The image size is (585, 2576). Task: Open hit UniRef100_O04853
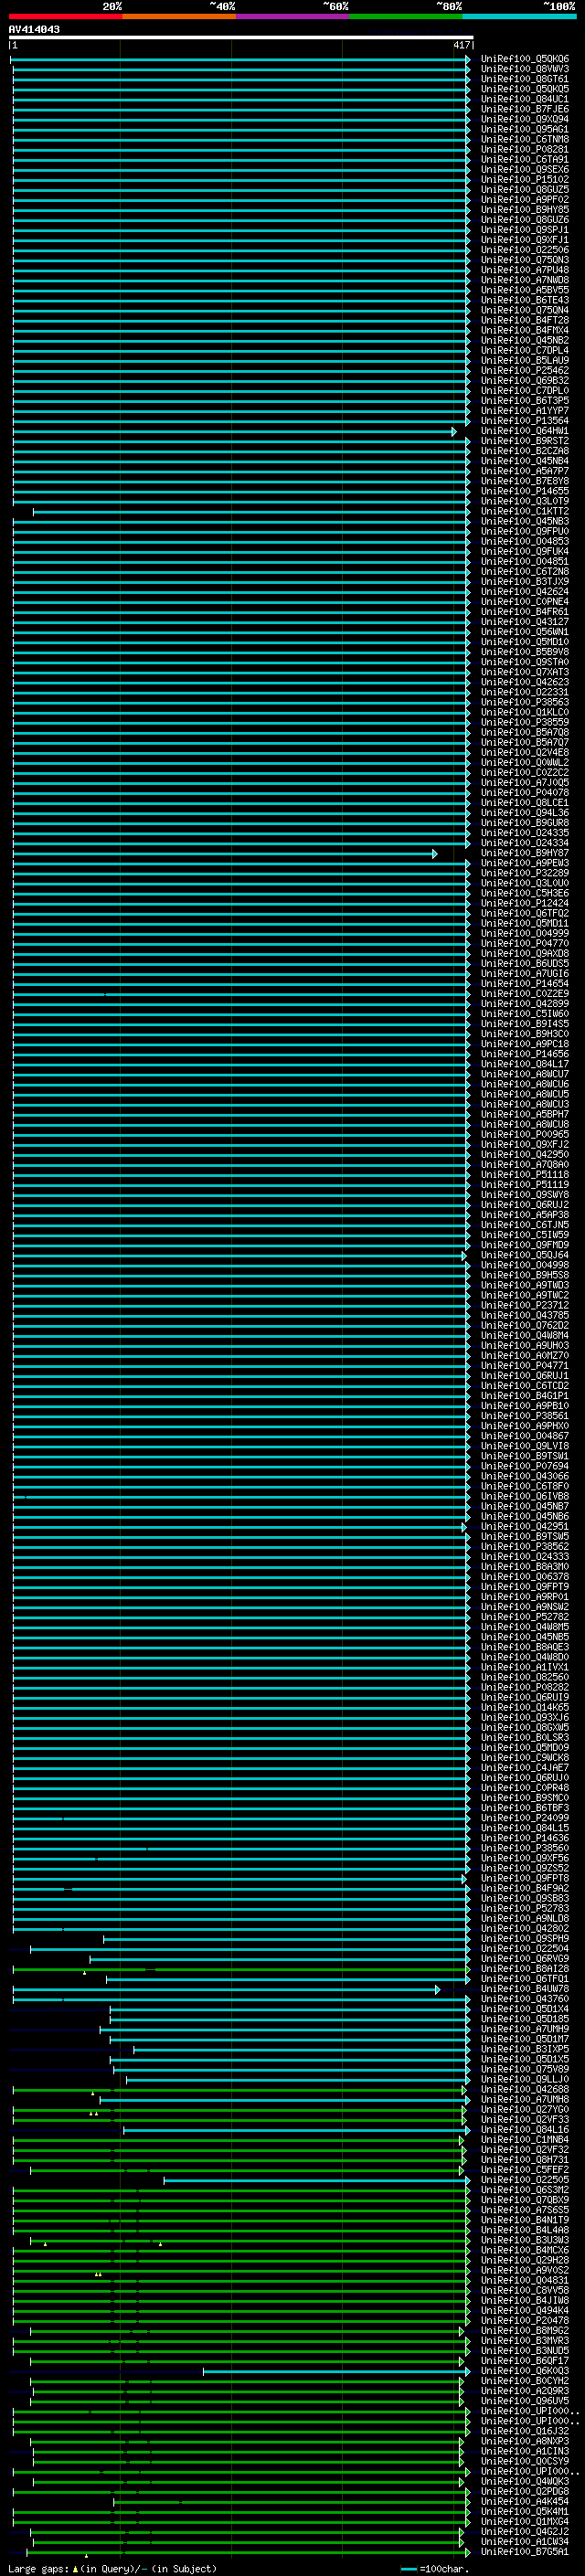tap(524, 542)
